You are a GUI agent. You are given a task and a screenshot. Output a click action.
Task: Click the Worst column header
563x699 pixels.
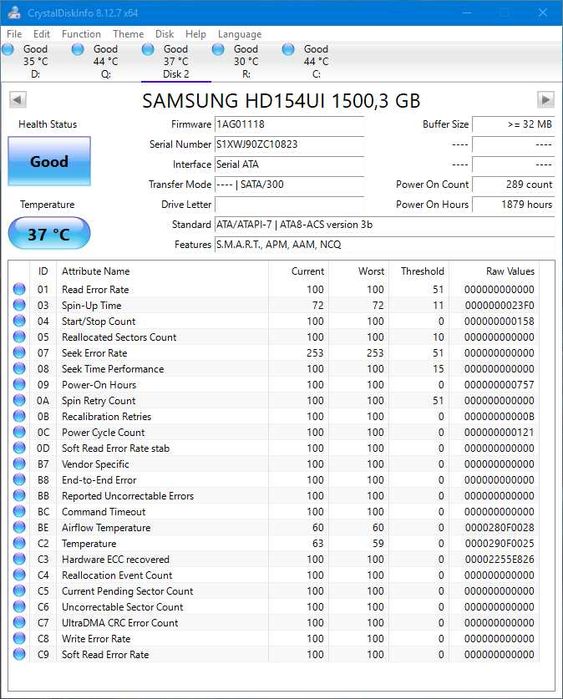[359, 271]
